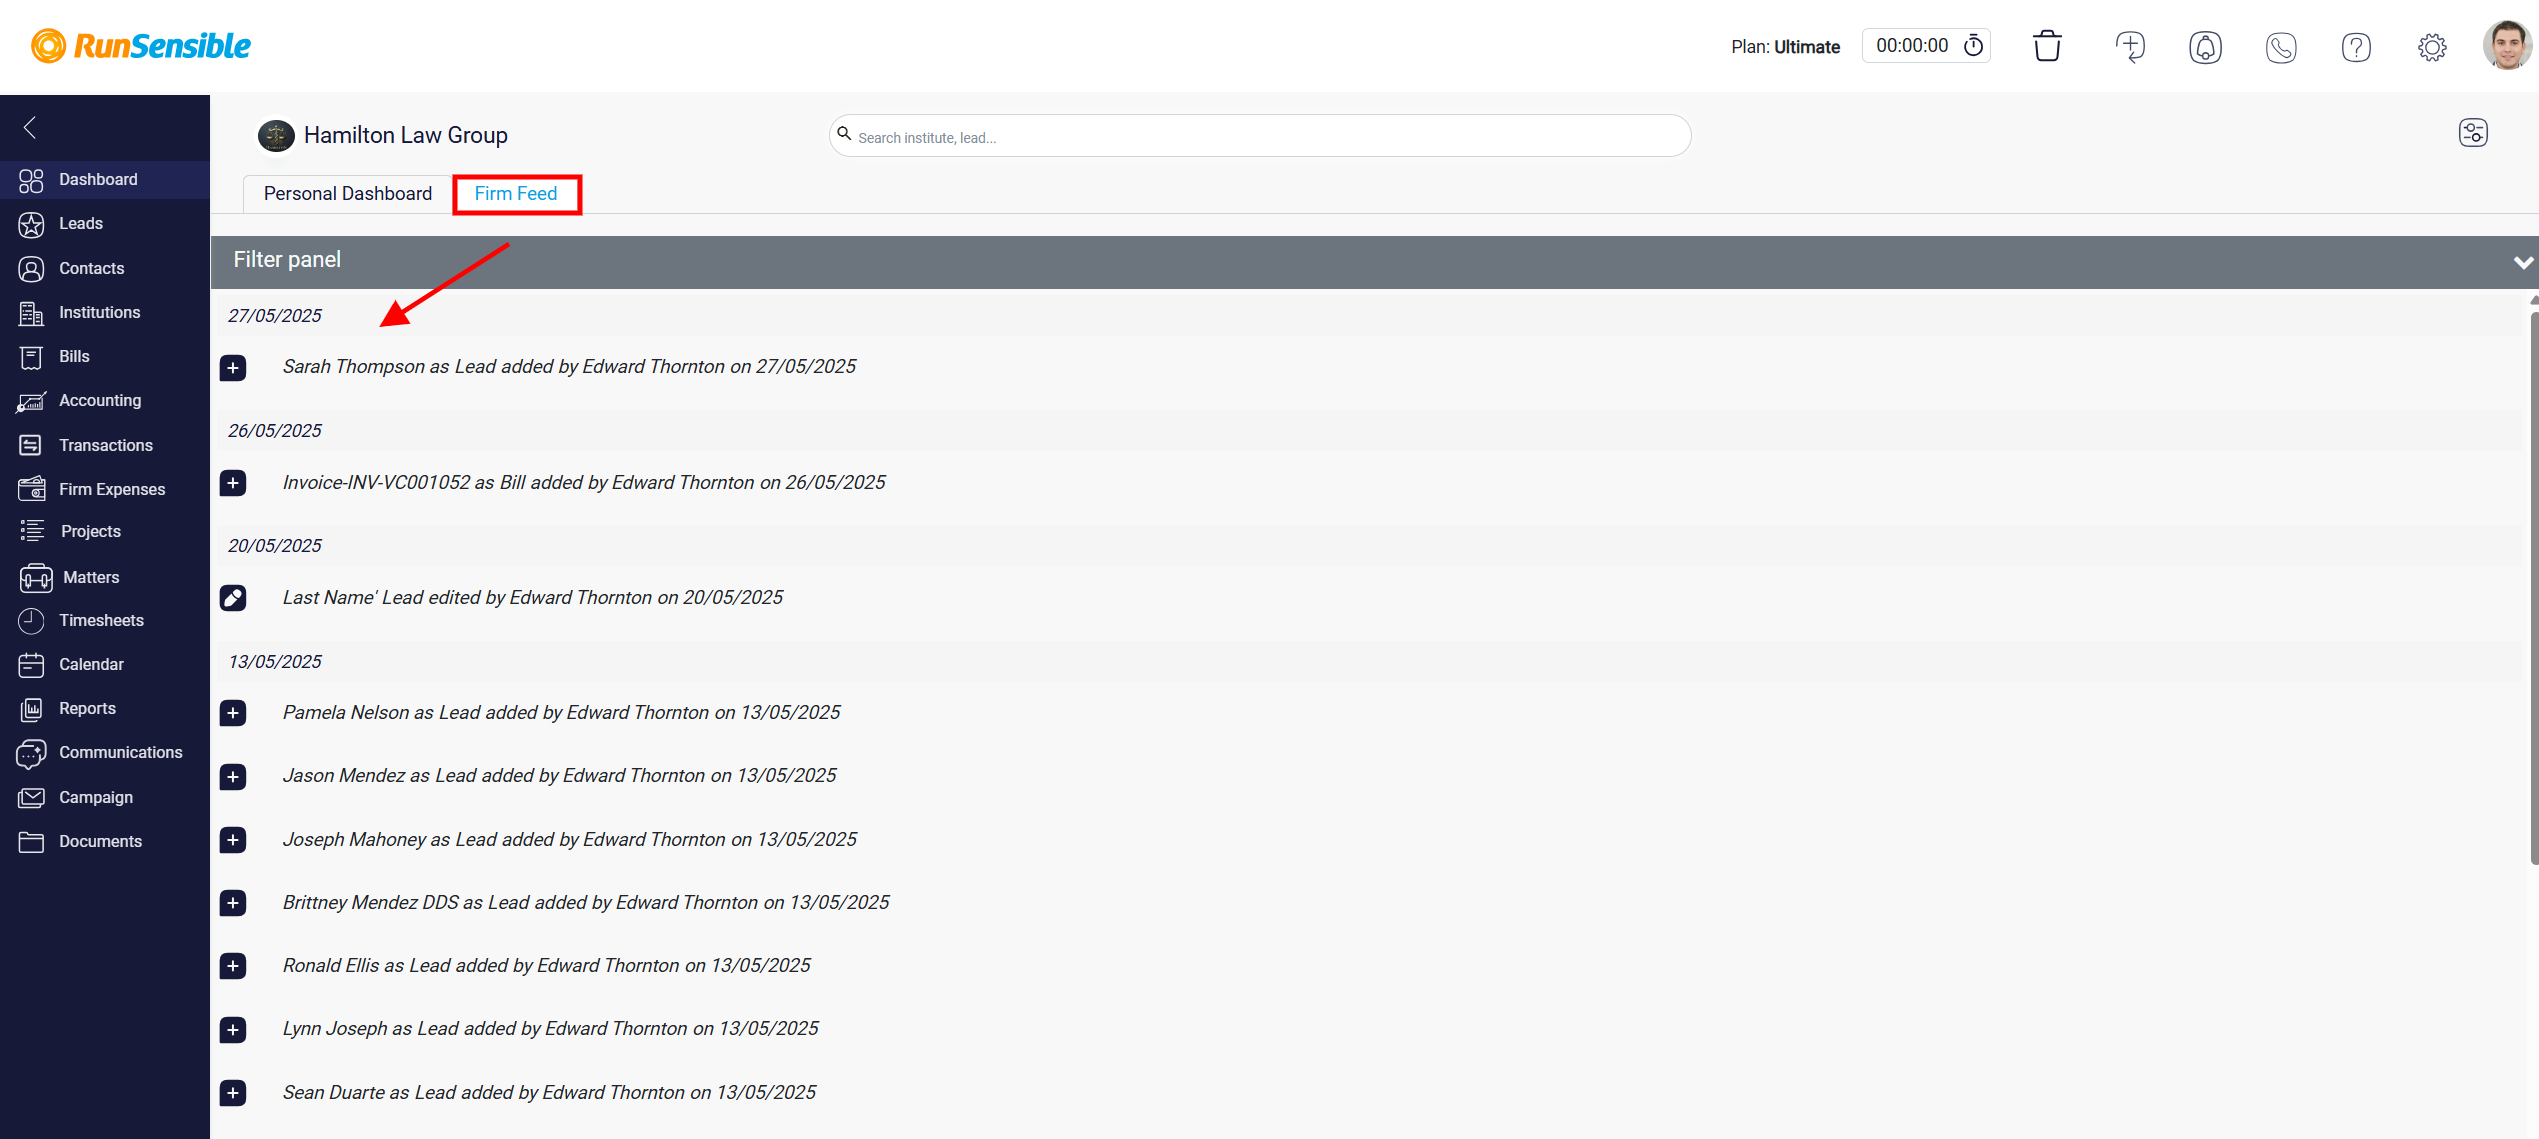
Task: Click Invoice-INV-VC001052 feed entry text
Action: pos(584,482)
